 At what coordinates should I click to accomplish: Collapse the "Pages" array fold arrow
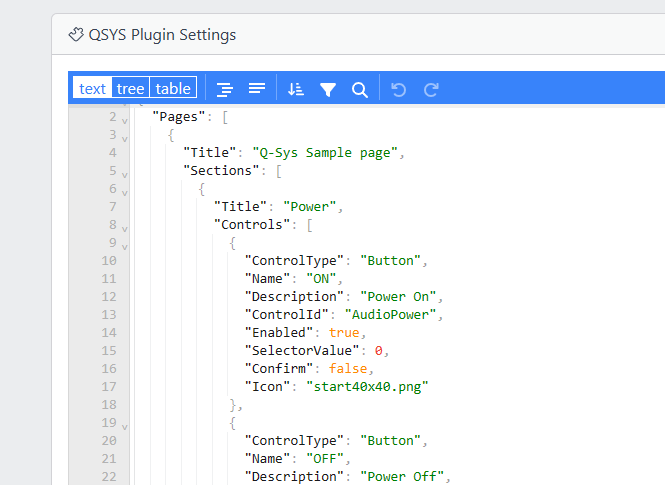tap(125, 119)
